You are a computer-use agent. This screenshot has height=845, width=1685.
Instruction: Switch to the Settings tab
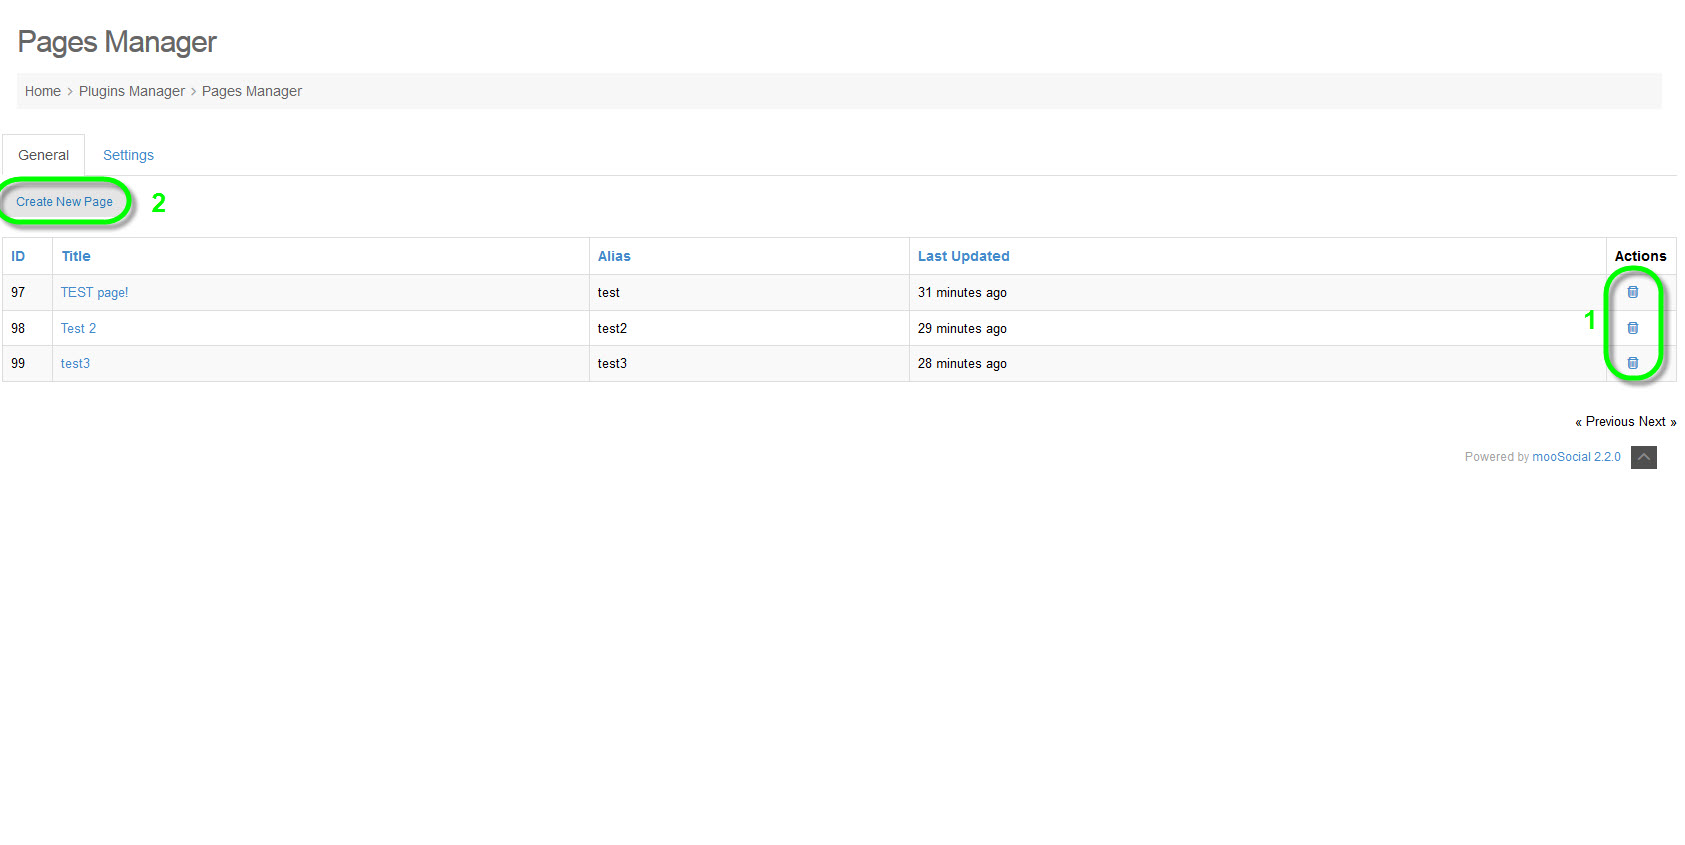(x=128, y=155)
